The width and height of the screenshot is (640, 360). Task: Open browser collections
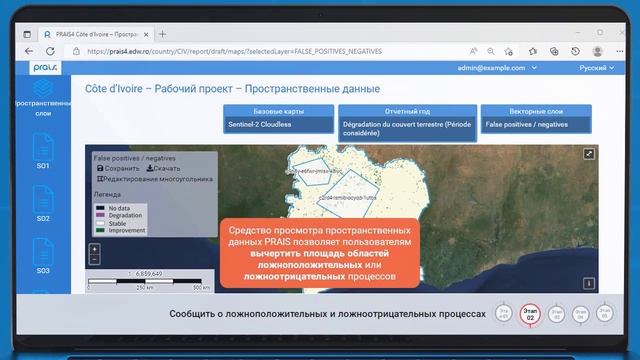point(554,51)
